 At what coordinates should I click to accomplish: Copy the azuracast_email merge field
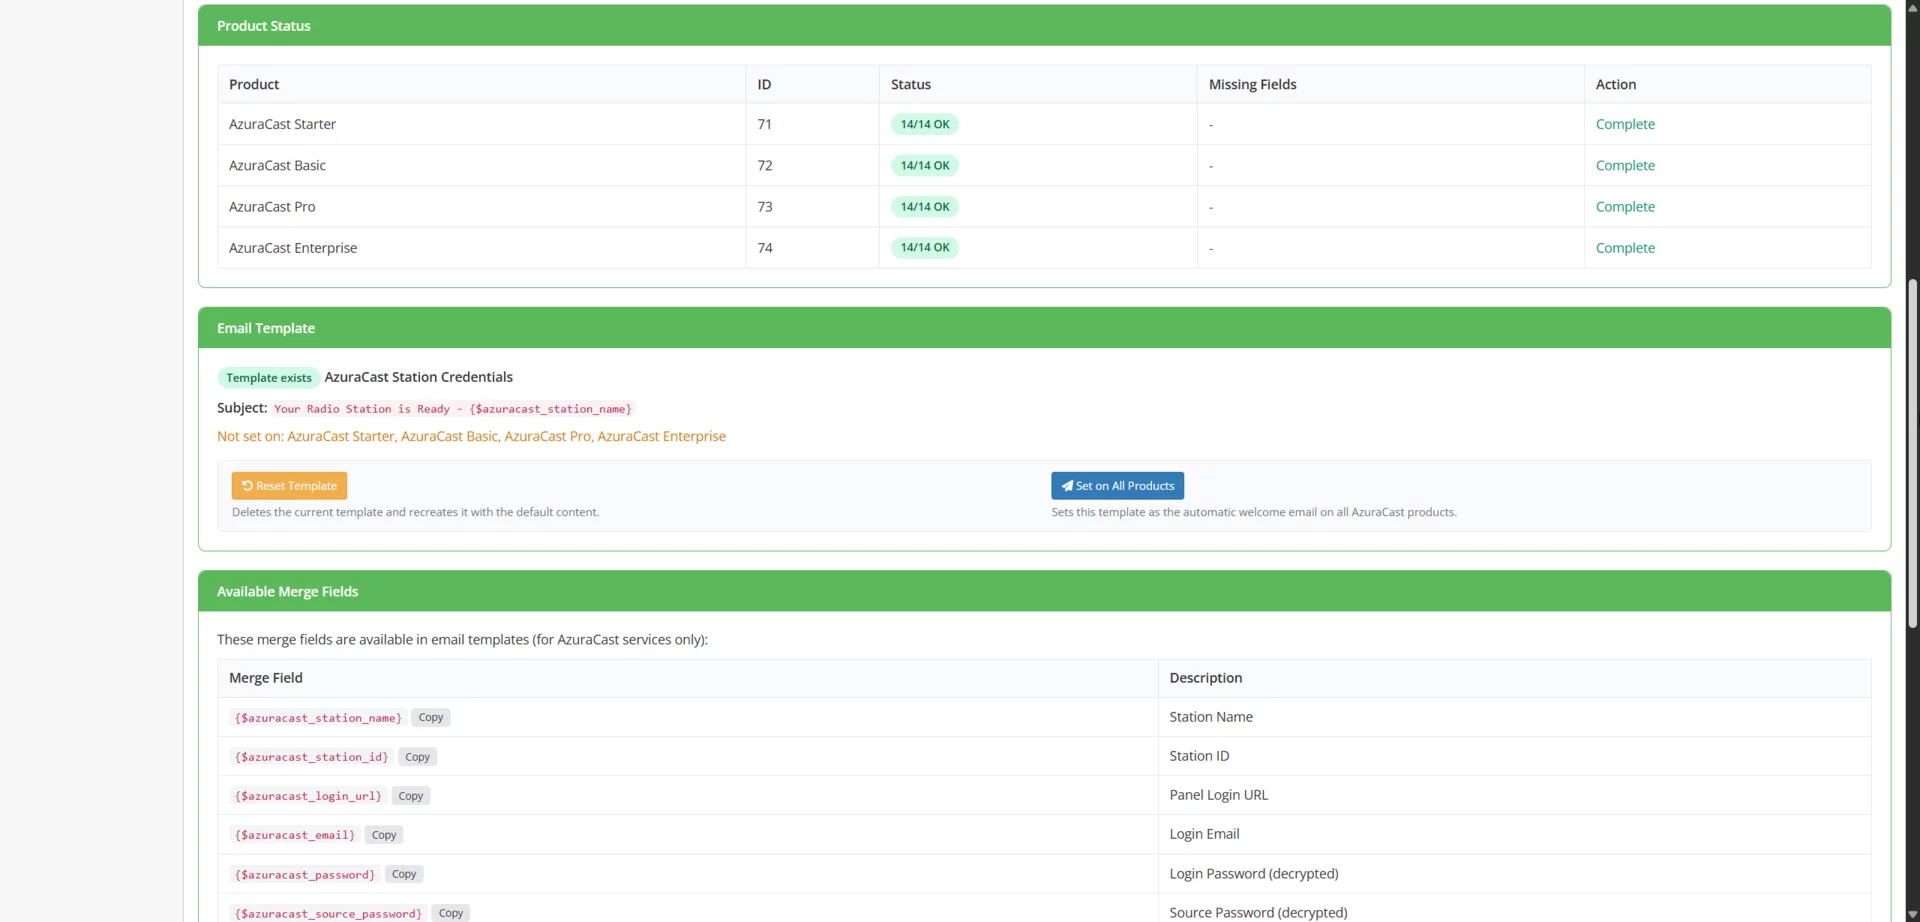(x=383, y=834)
